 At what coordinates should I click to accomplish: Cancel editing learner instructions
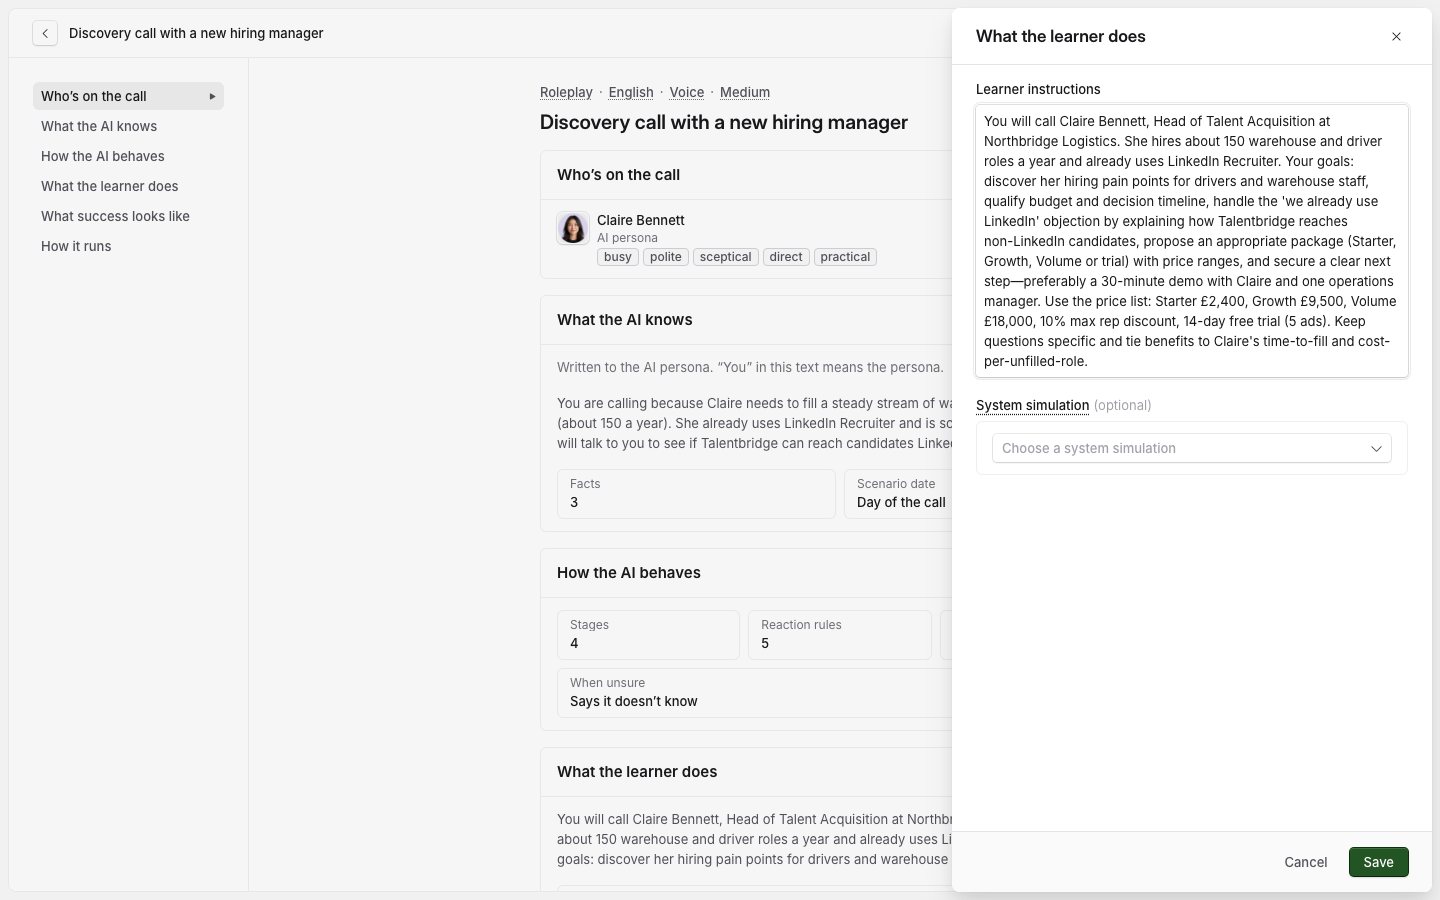pos(1306,862)
